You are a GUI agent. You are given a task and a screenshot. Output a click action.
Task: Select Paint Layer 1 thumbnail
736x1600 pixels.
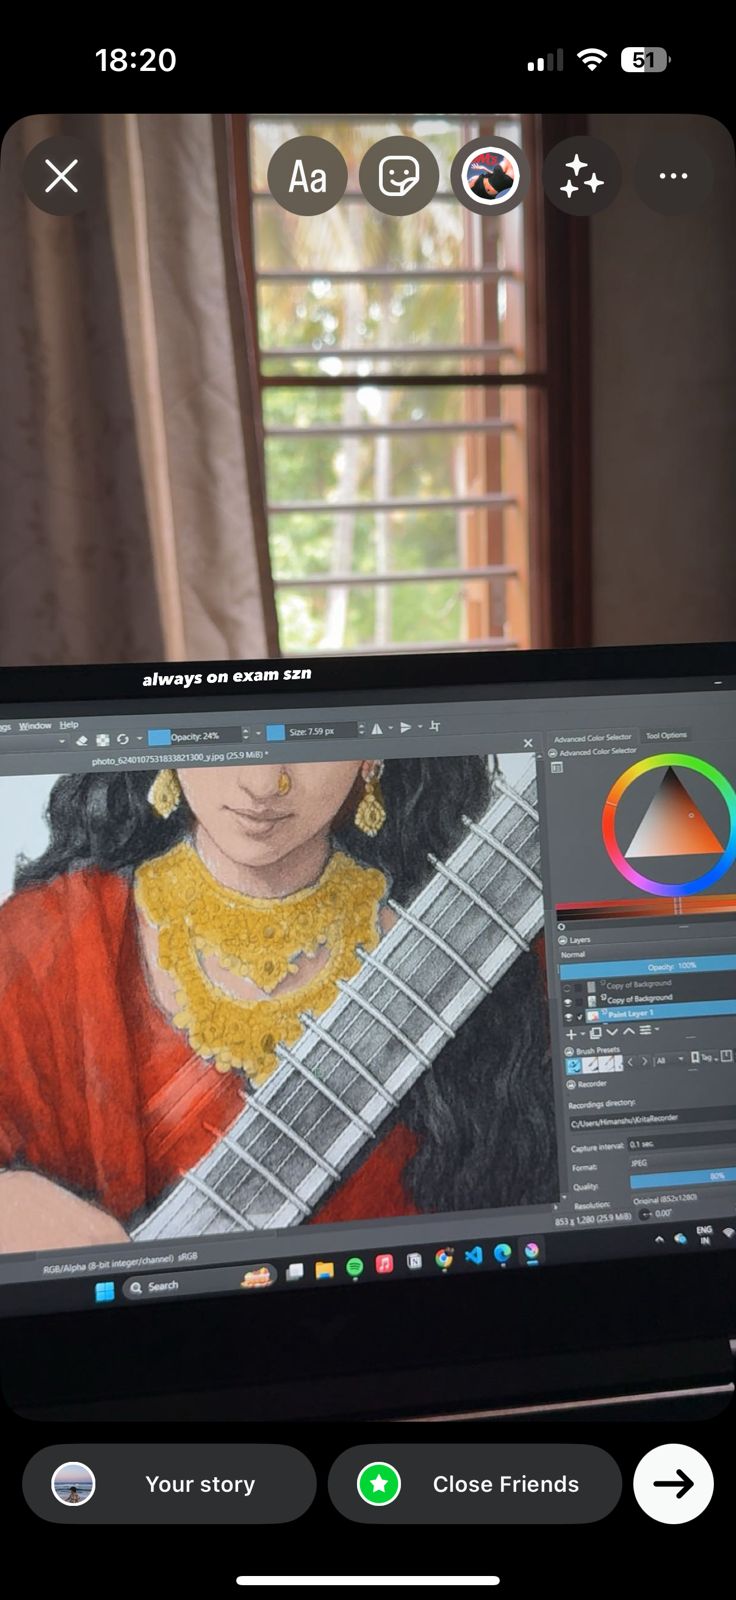tap(594, 1015)
